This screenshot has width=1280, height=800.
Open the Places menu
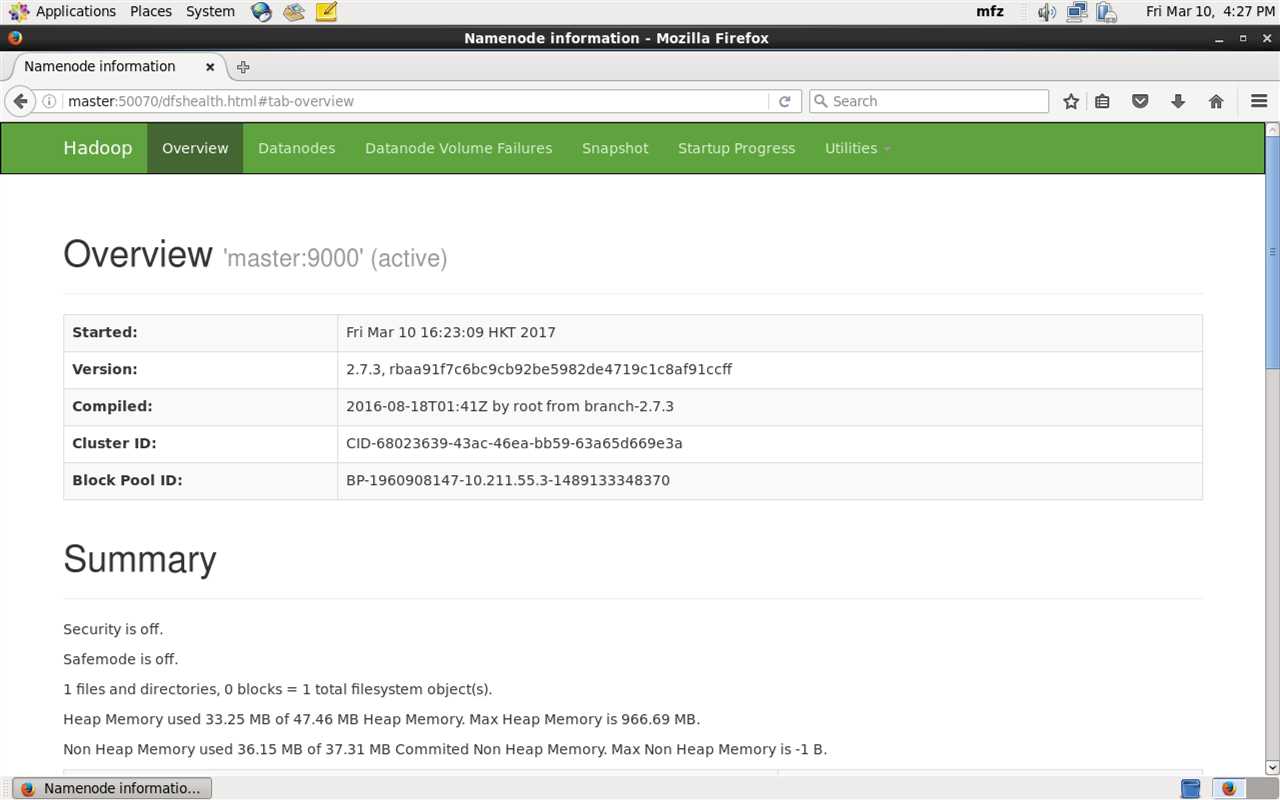(151, 12)
